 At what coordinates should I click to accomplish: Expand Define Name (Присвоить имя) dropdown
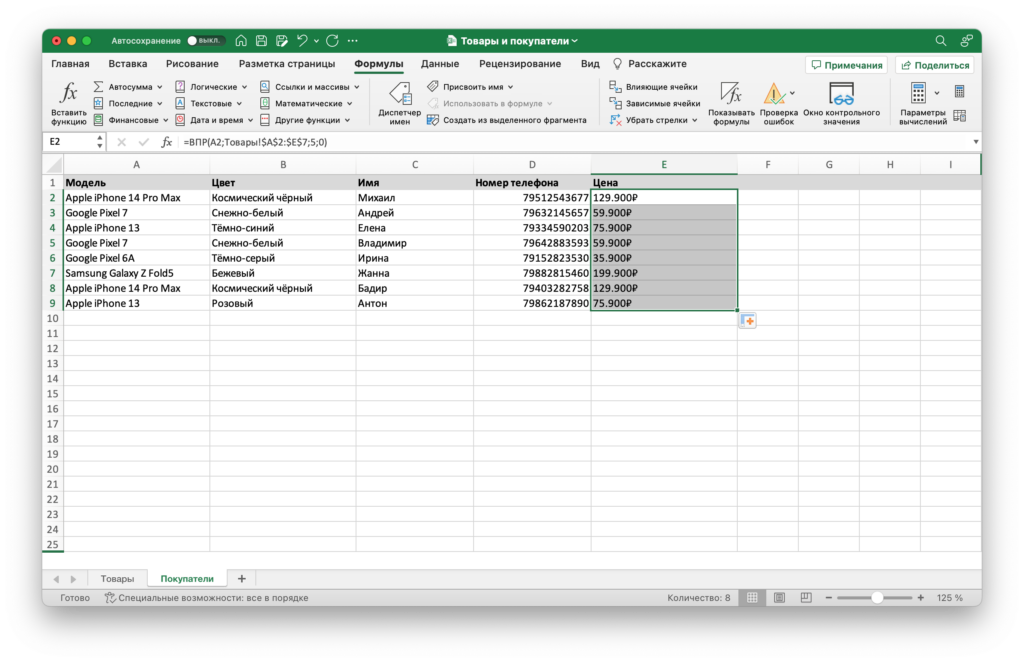[511, 87]
